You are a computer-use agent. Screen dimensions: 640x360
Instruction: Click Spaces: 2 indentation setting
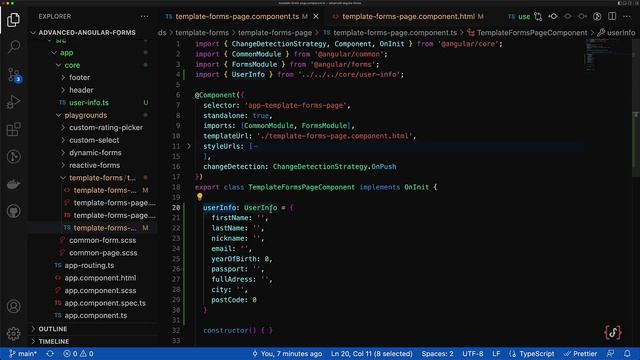(x=437, y=353)
